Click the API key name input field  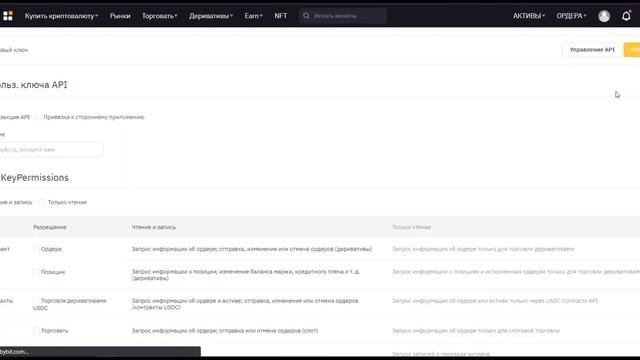[51, 150]
